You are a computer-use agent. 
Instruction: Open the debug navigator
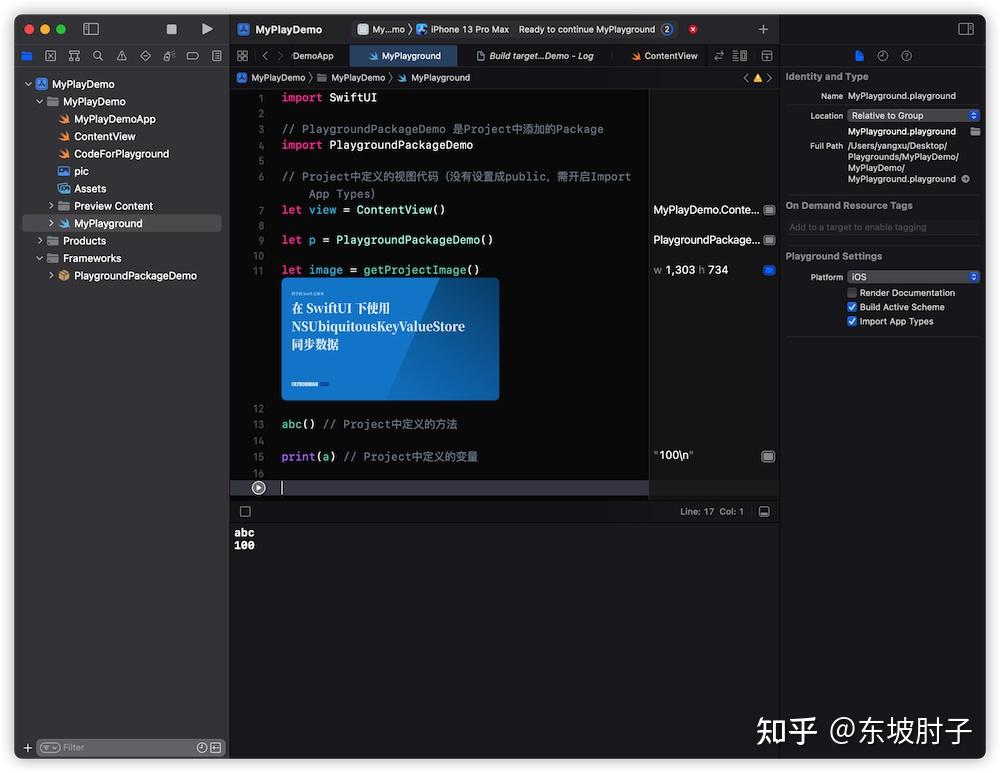[x=169, y=56]
